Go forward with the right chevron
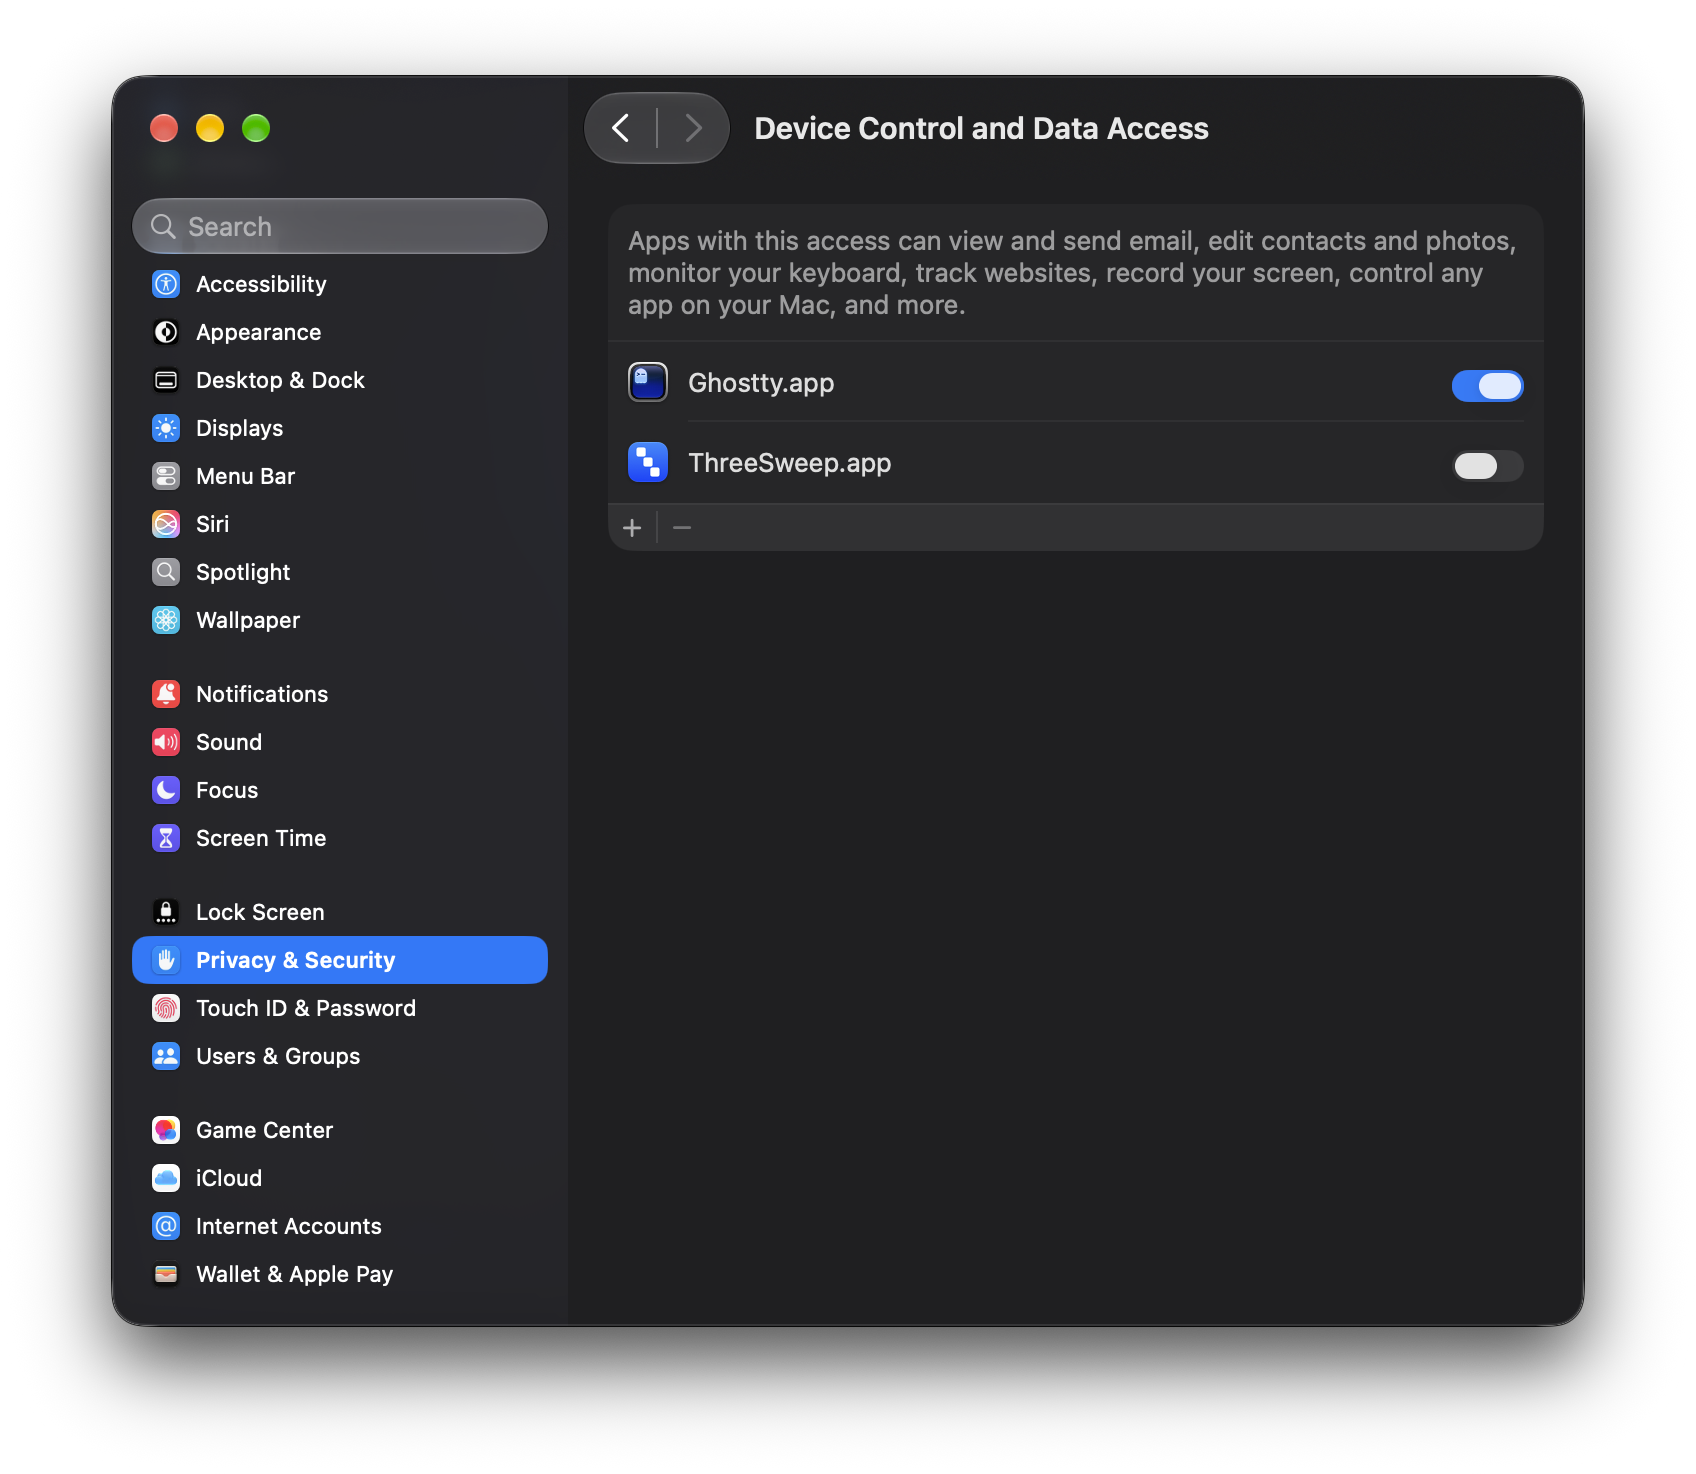The height and width of the screenshot is (1474, 1696). point(693,128)
